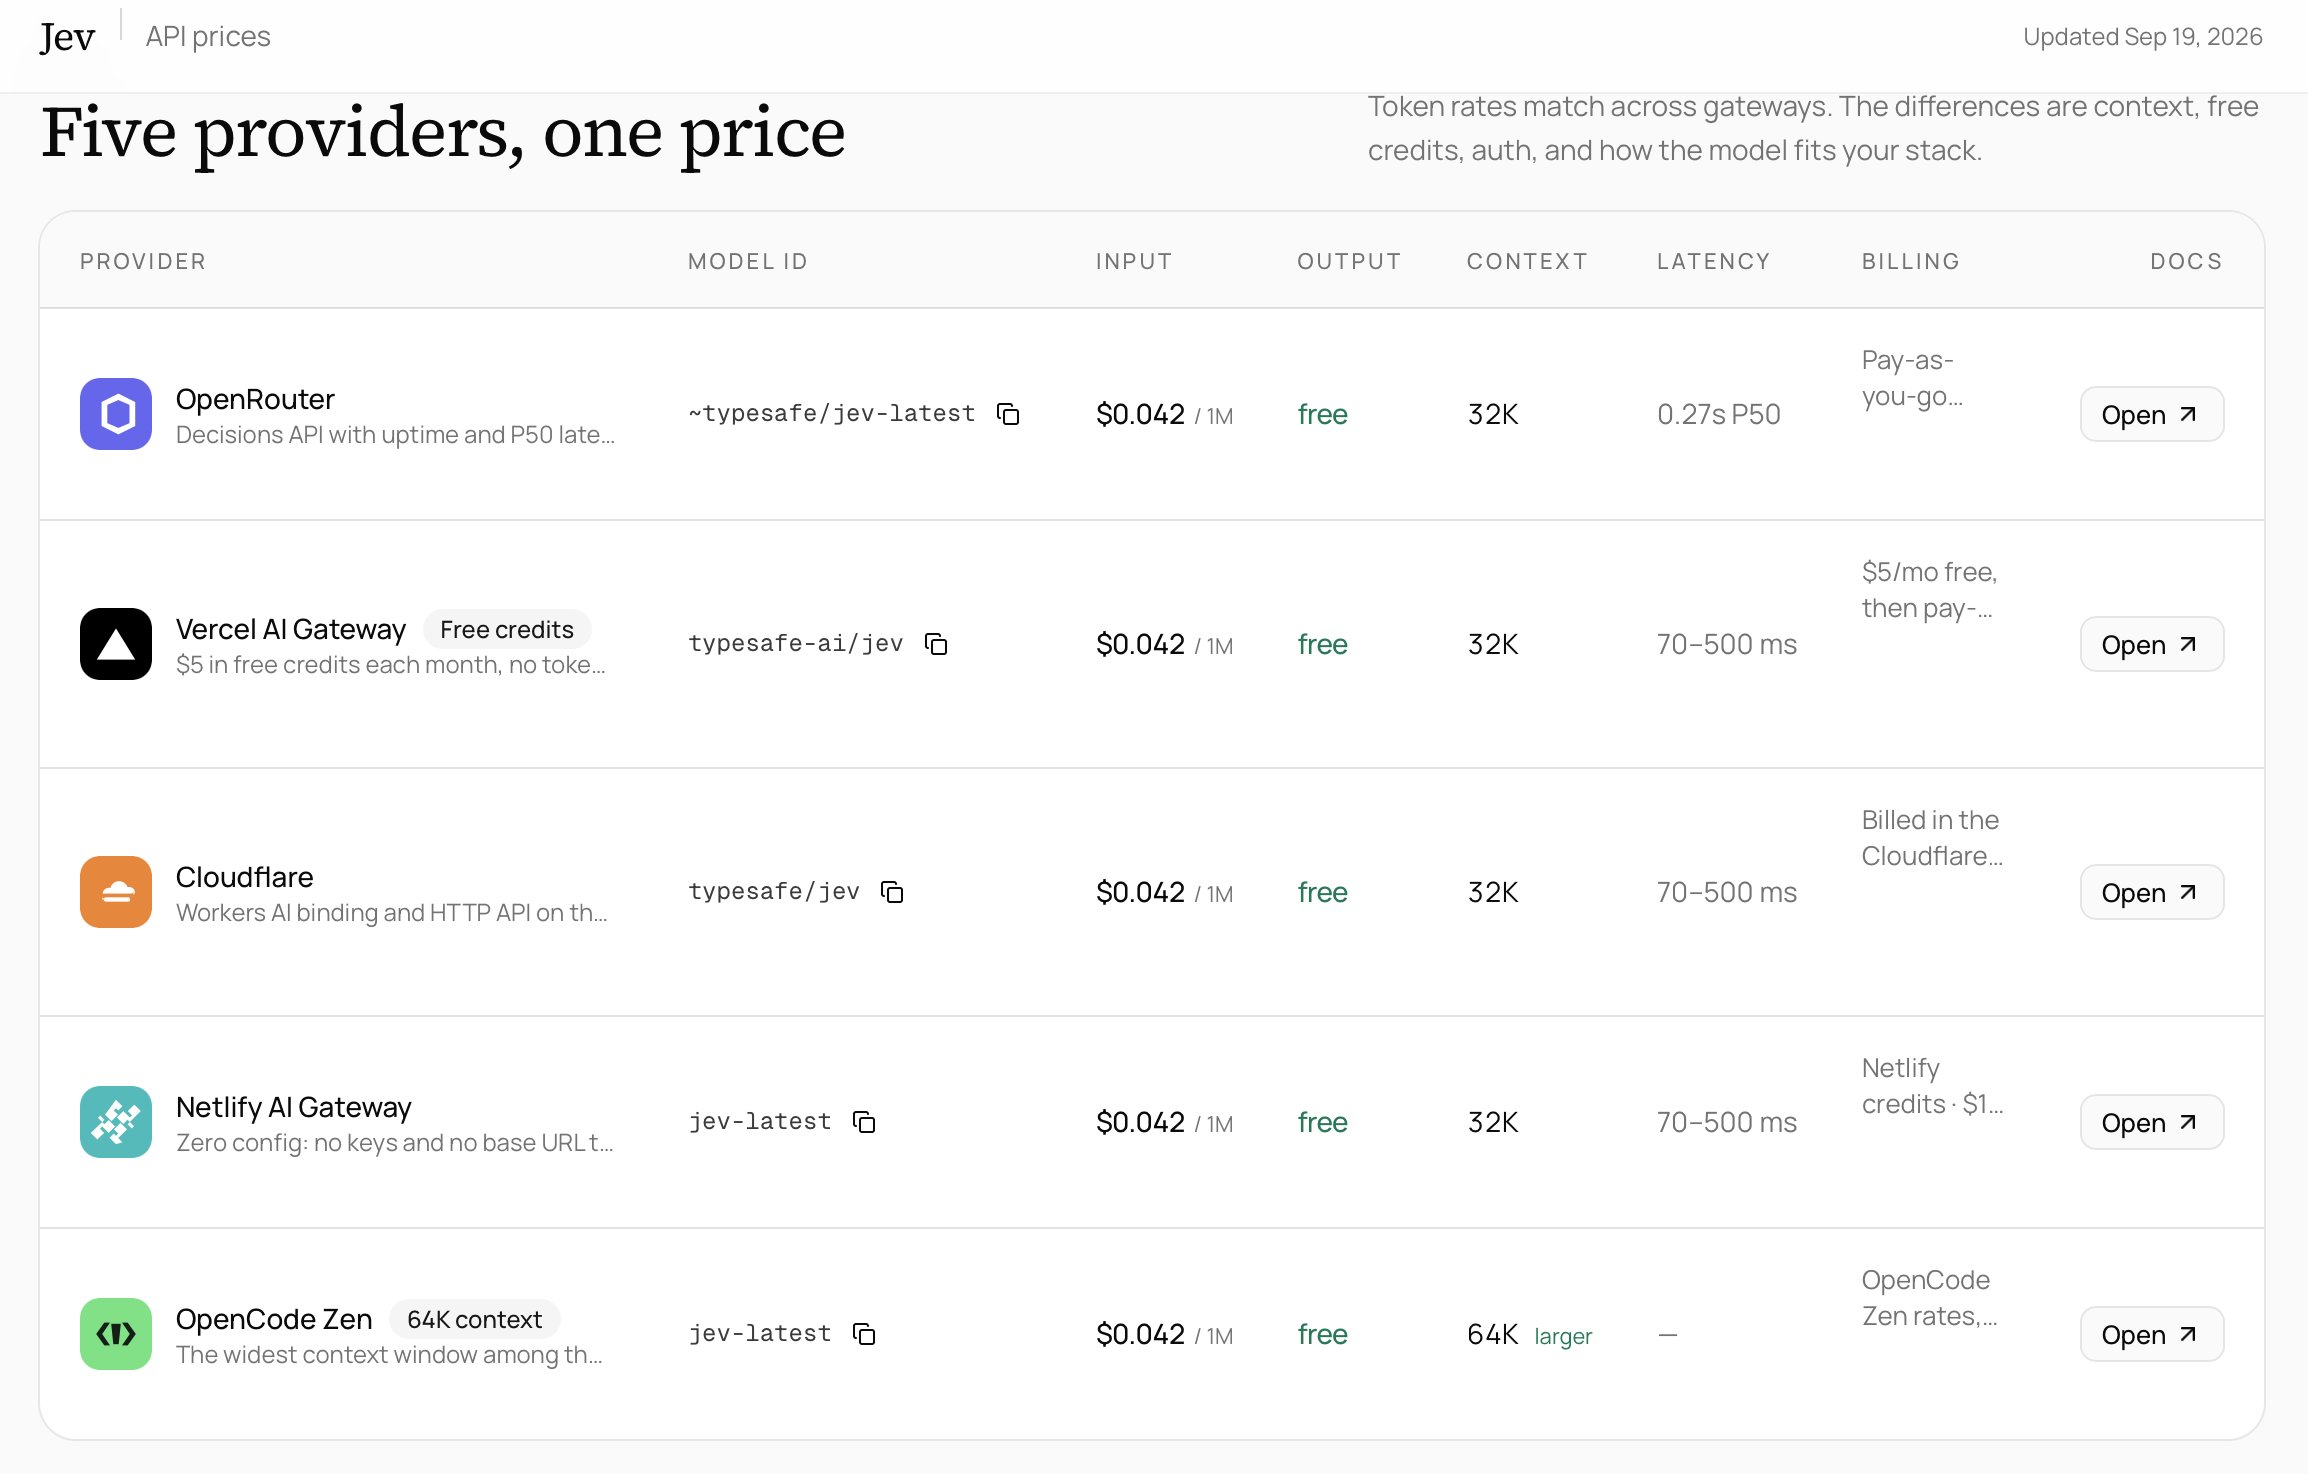Click the Docs column header
The image size is (2308, 1474).
(x=2187, y=261)
